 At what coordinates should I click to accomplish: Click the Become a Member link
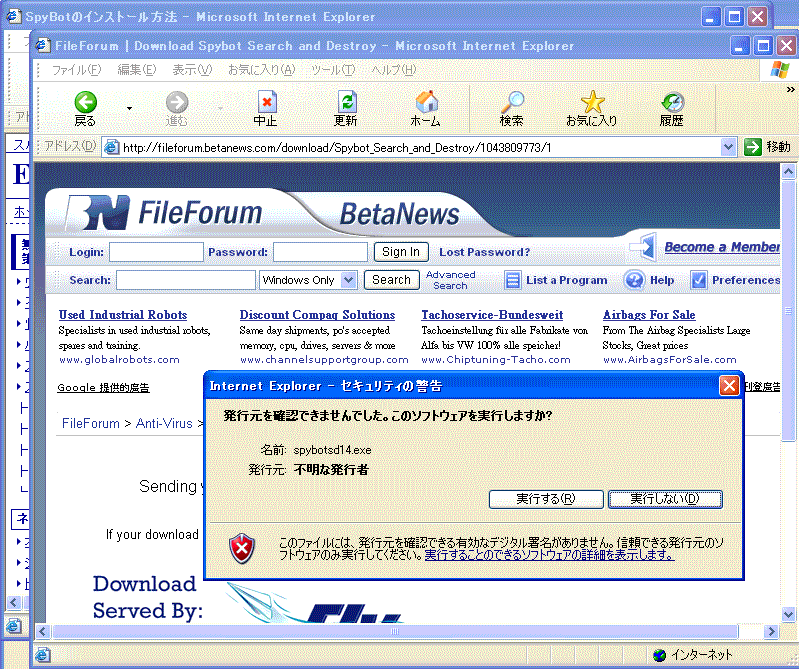click(722, 247)
